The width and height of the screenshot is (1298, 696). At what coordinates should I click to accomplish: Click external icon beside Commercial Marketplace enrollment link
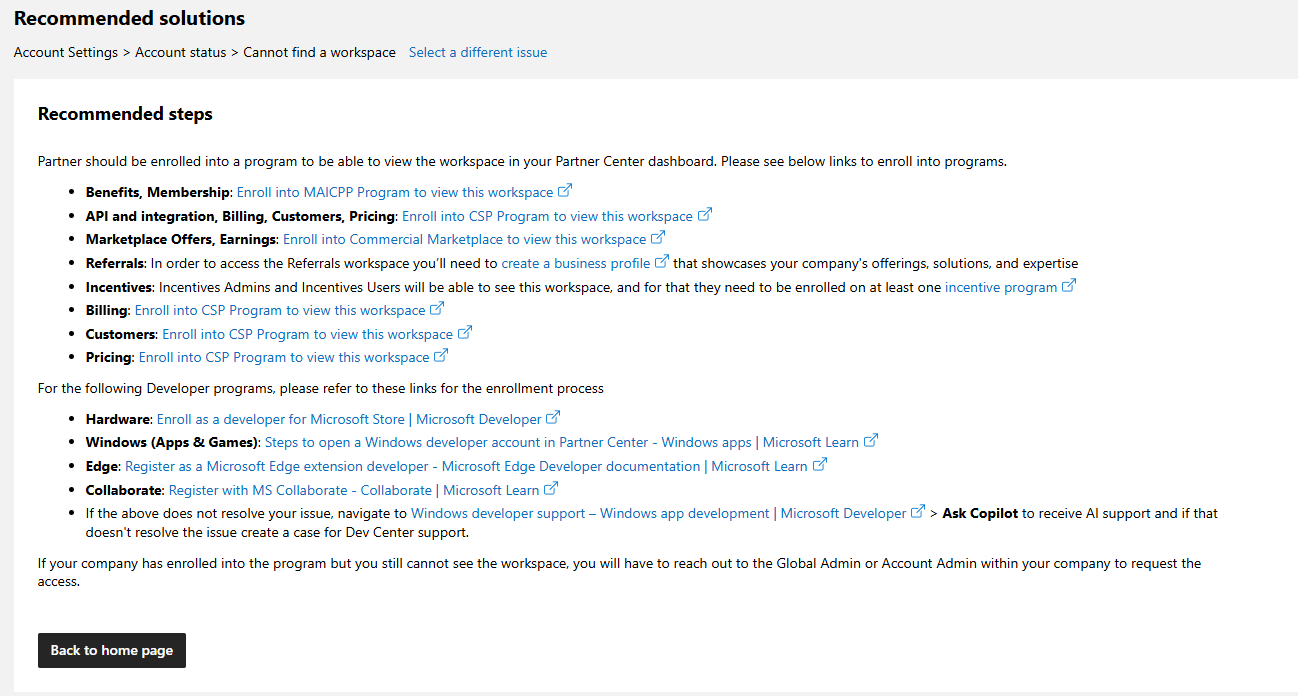click(x=658, y=238)
